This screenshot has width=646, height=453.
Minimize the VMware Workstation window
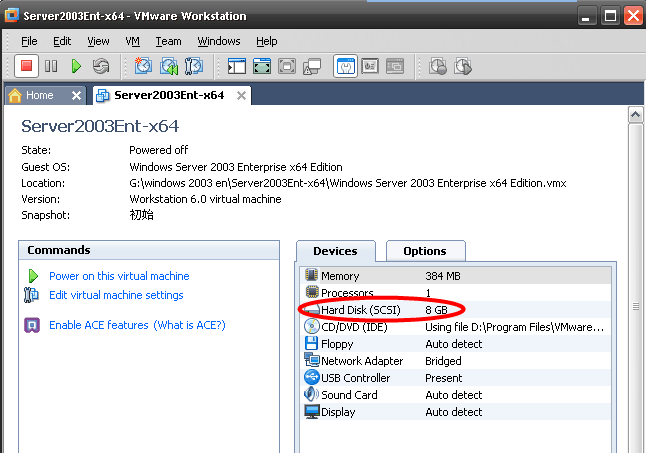click(586, 16)
